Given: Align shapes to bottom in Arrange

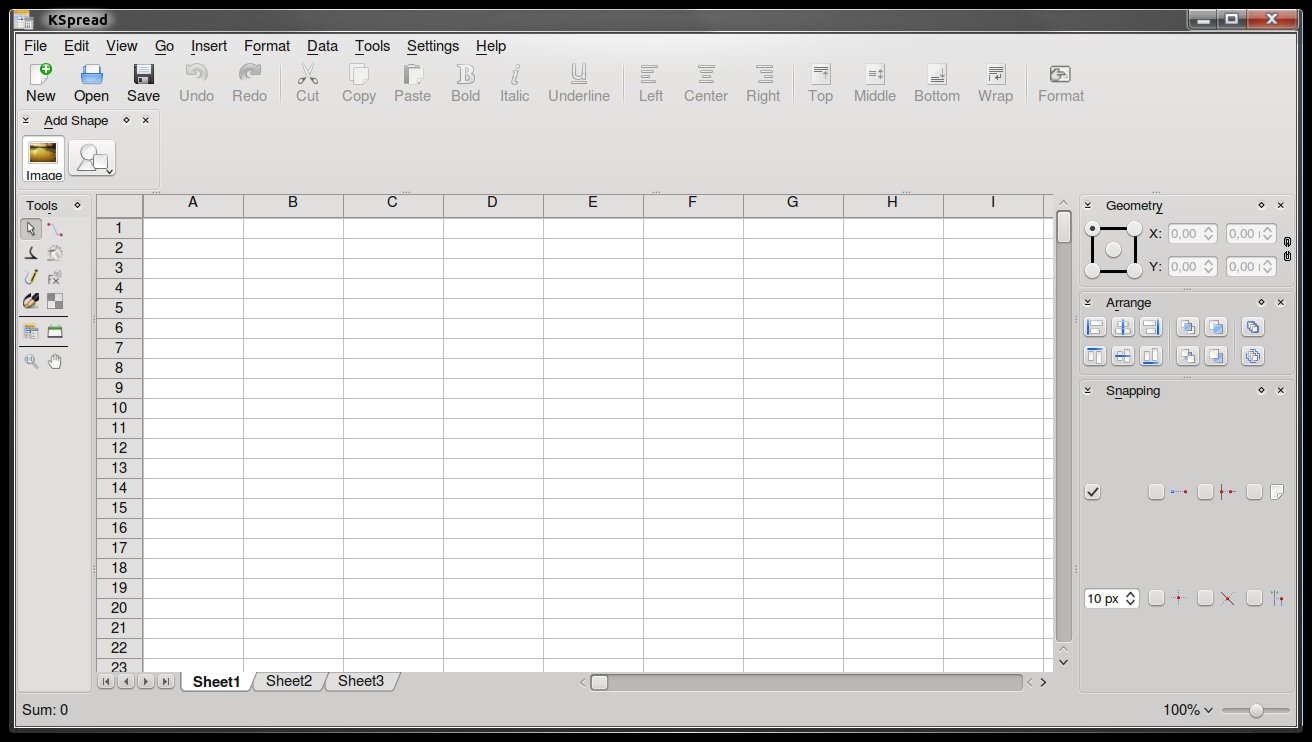Looking at the screenshot, I should [1151, 356].
